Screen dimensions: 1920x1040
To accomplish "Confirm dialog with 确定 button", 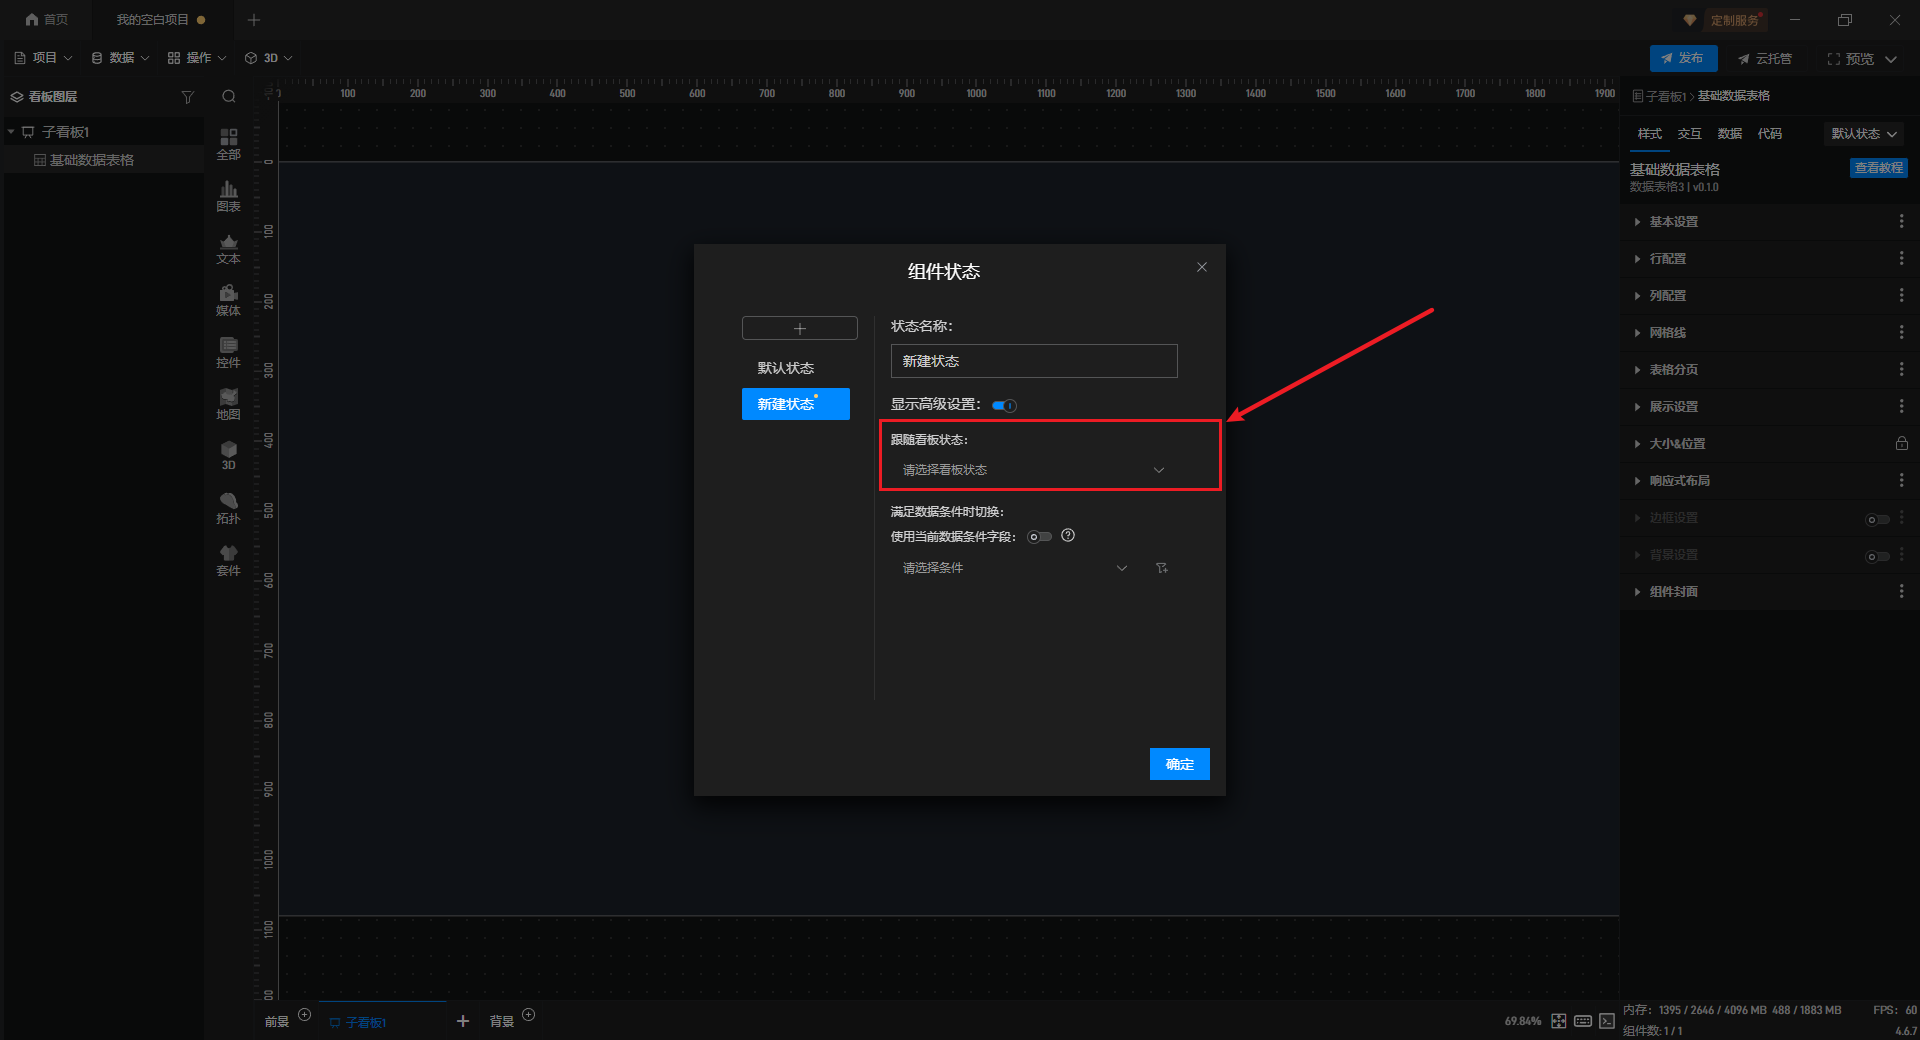I will pos(1179,764).
